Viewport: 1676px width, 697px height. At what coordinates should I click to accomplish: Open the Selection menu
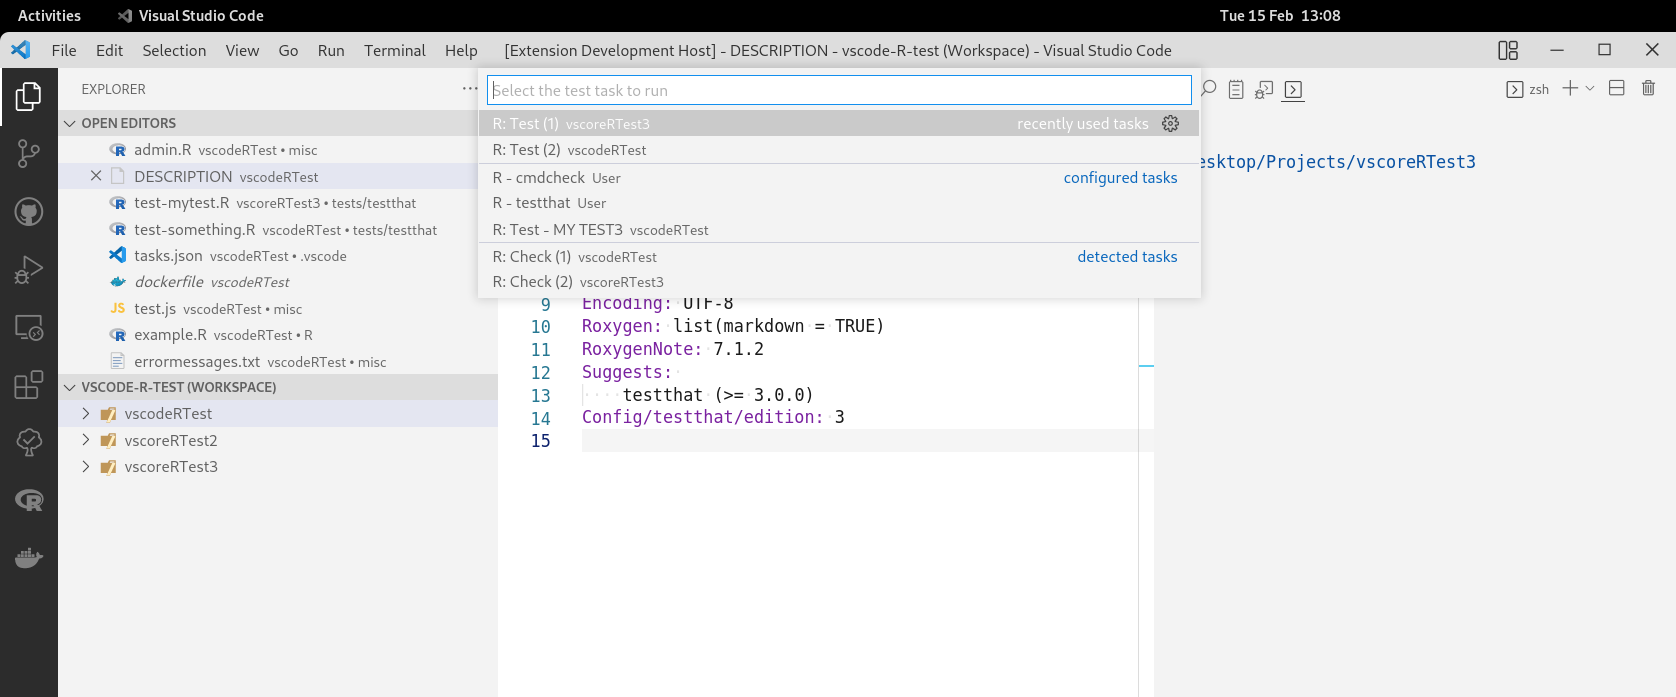point(174,50)
